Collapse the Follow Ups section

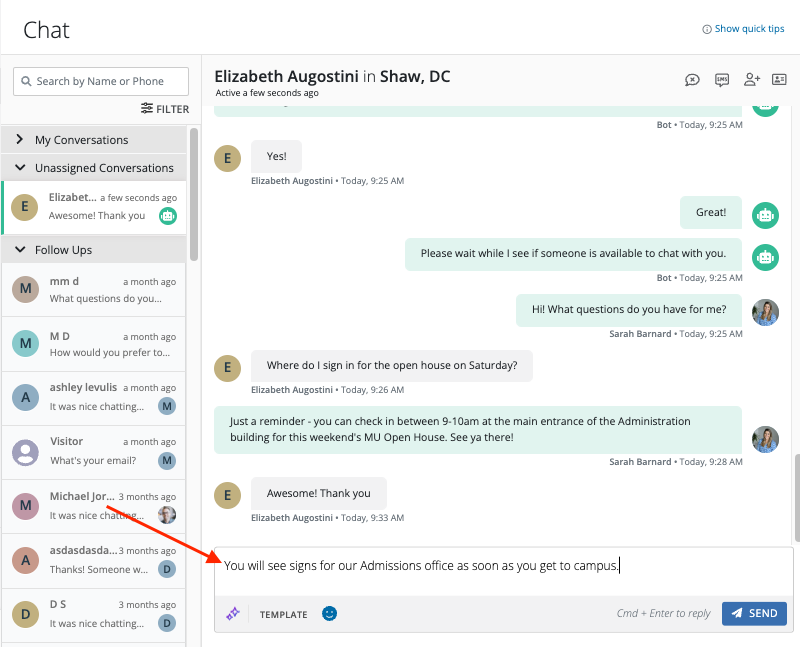(x=20, y=250)
